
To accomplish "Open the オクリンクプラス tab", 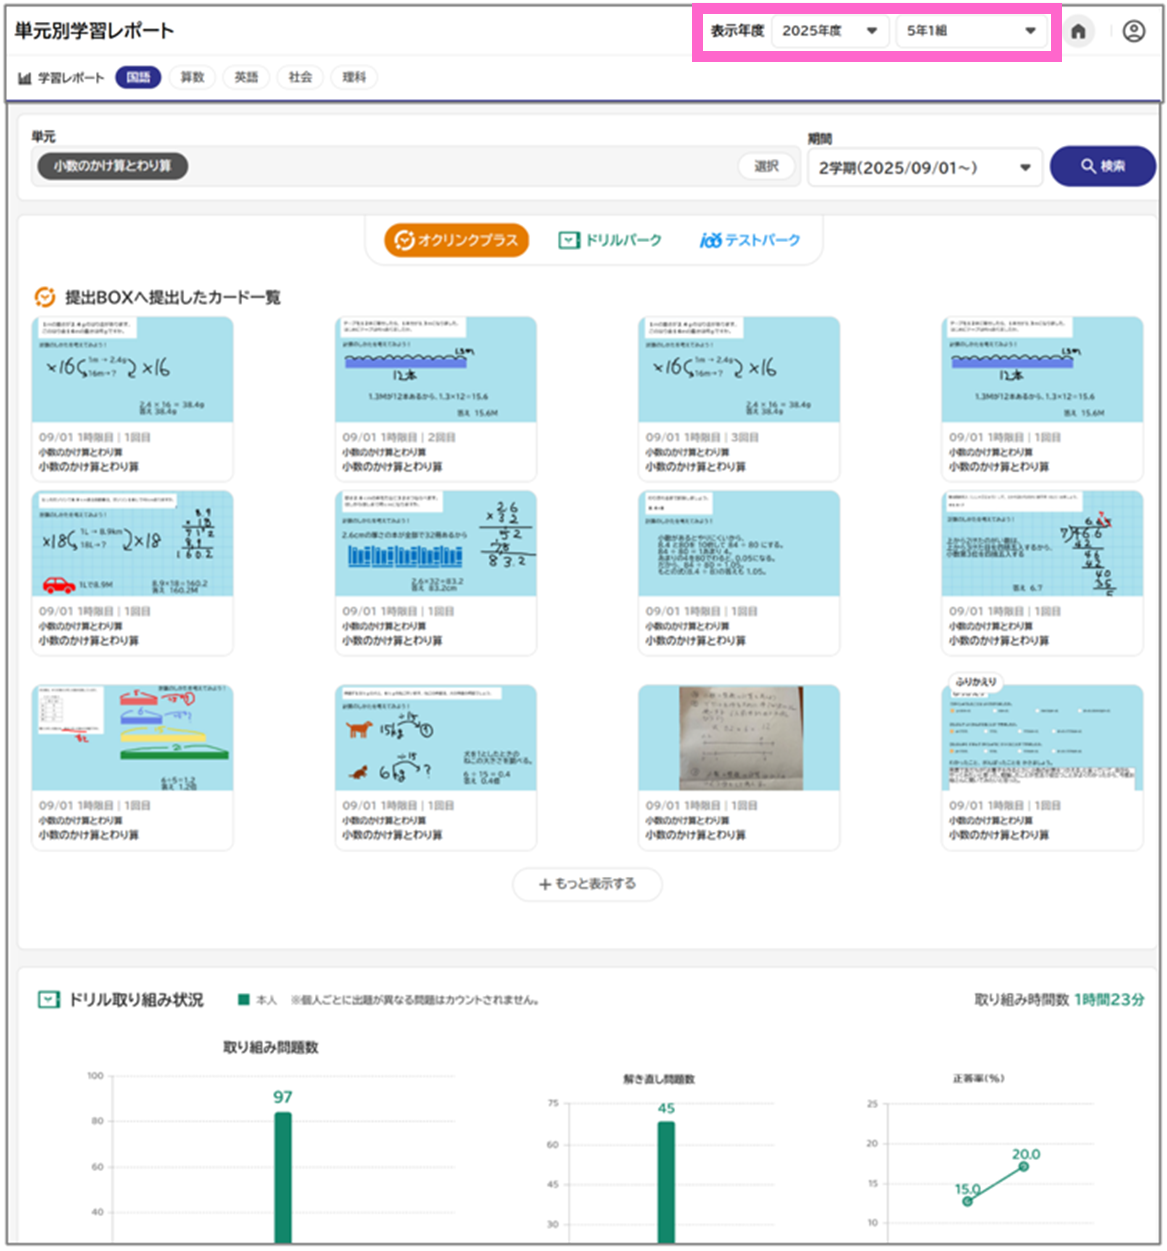I will [457, 240].
